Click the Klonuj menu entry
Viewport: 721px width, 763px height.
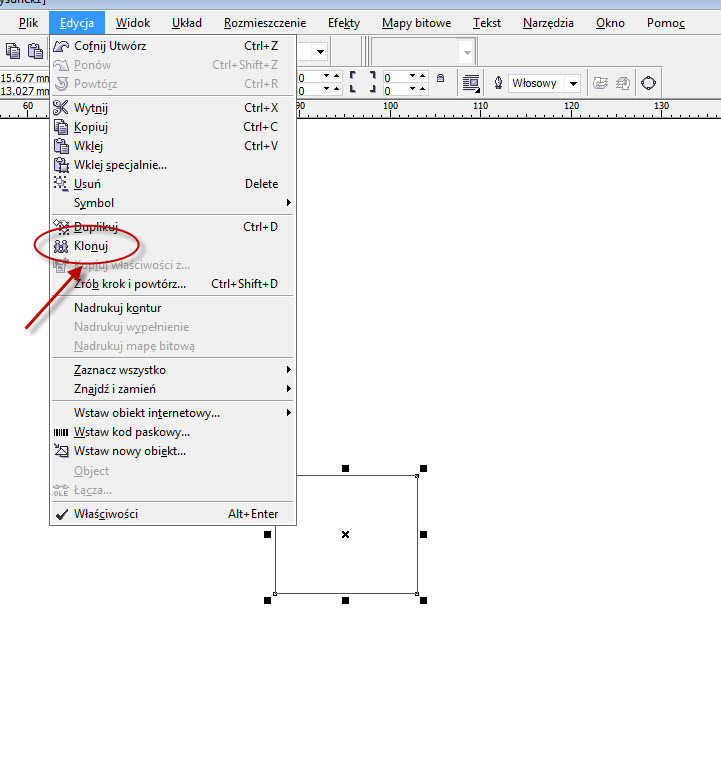tap(91, 246)
